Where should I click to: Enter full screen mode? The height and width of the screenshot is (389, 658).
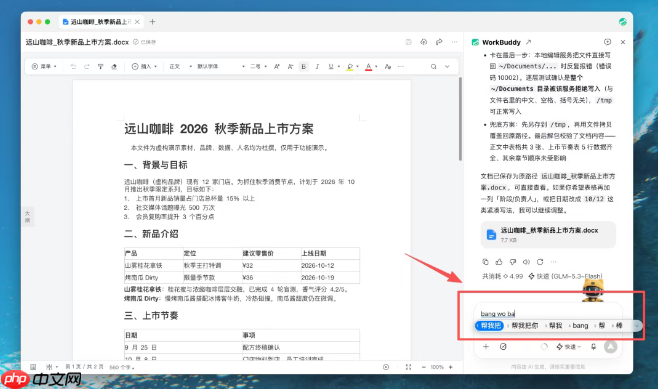408,367
